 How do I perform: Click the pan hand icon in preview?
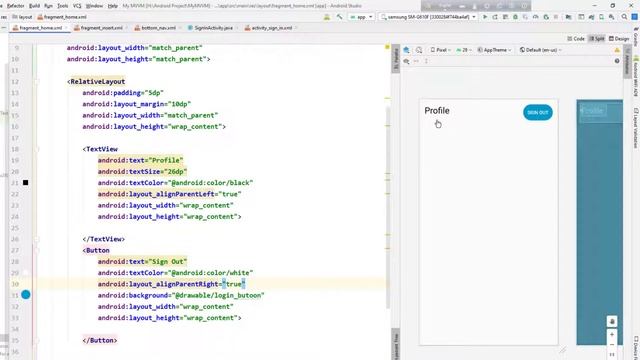coord(612,322)
